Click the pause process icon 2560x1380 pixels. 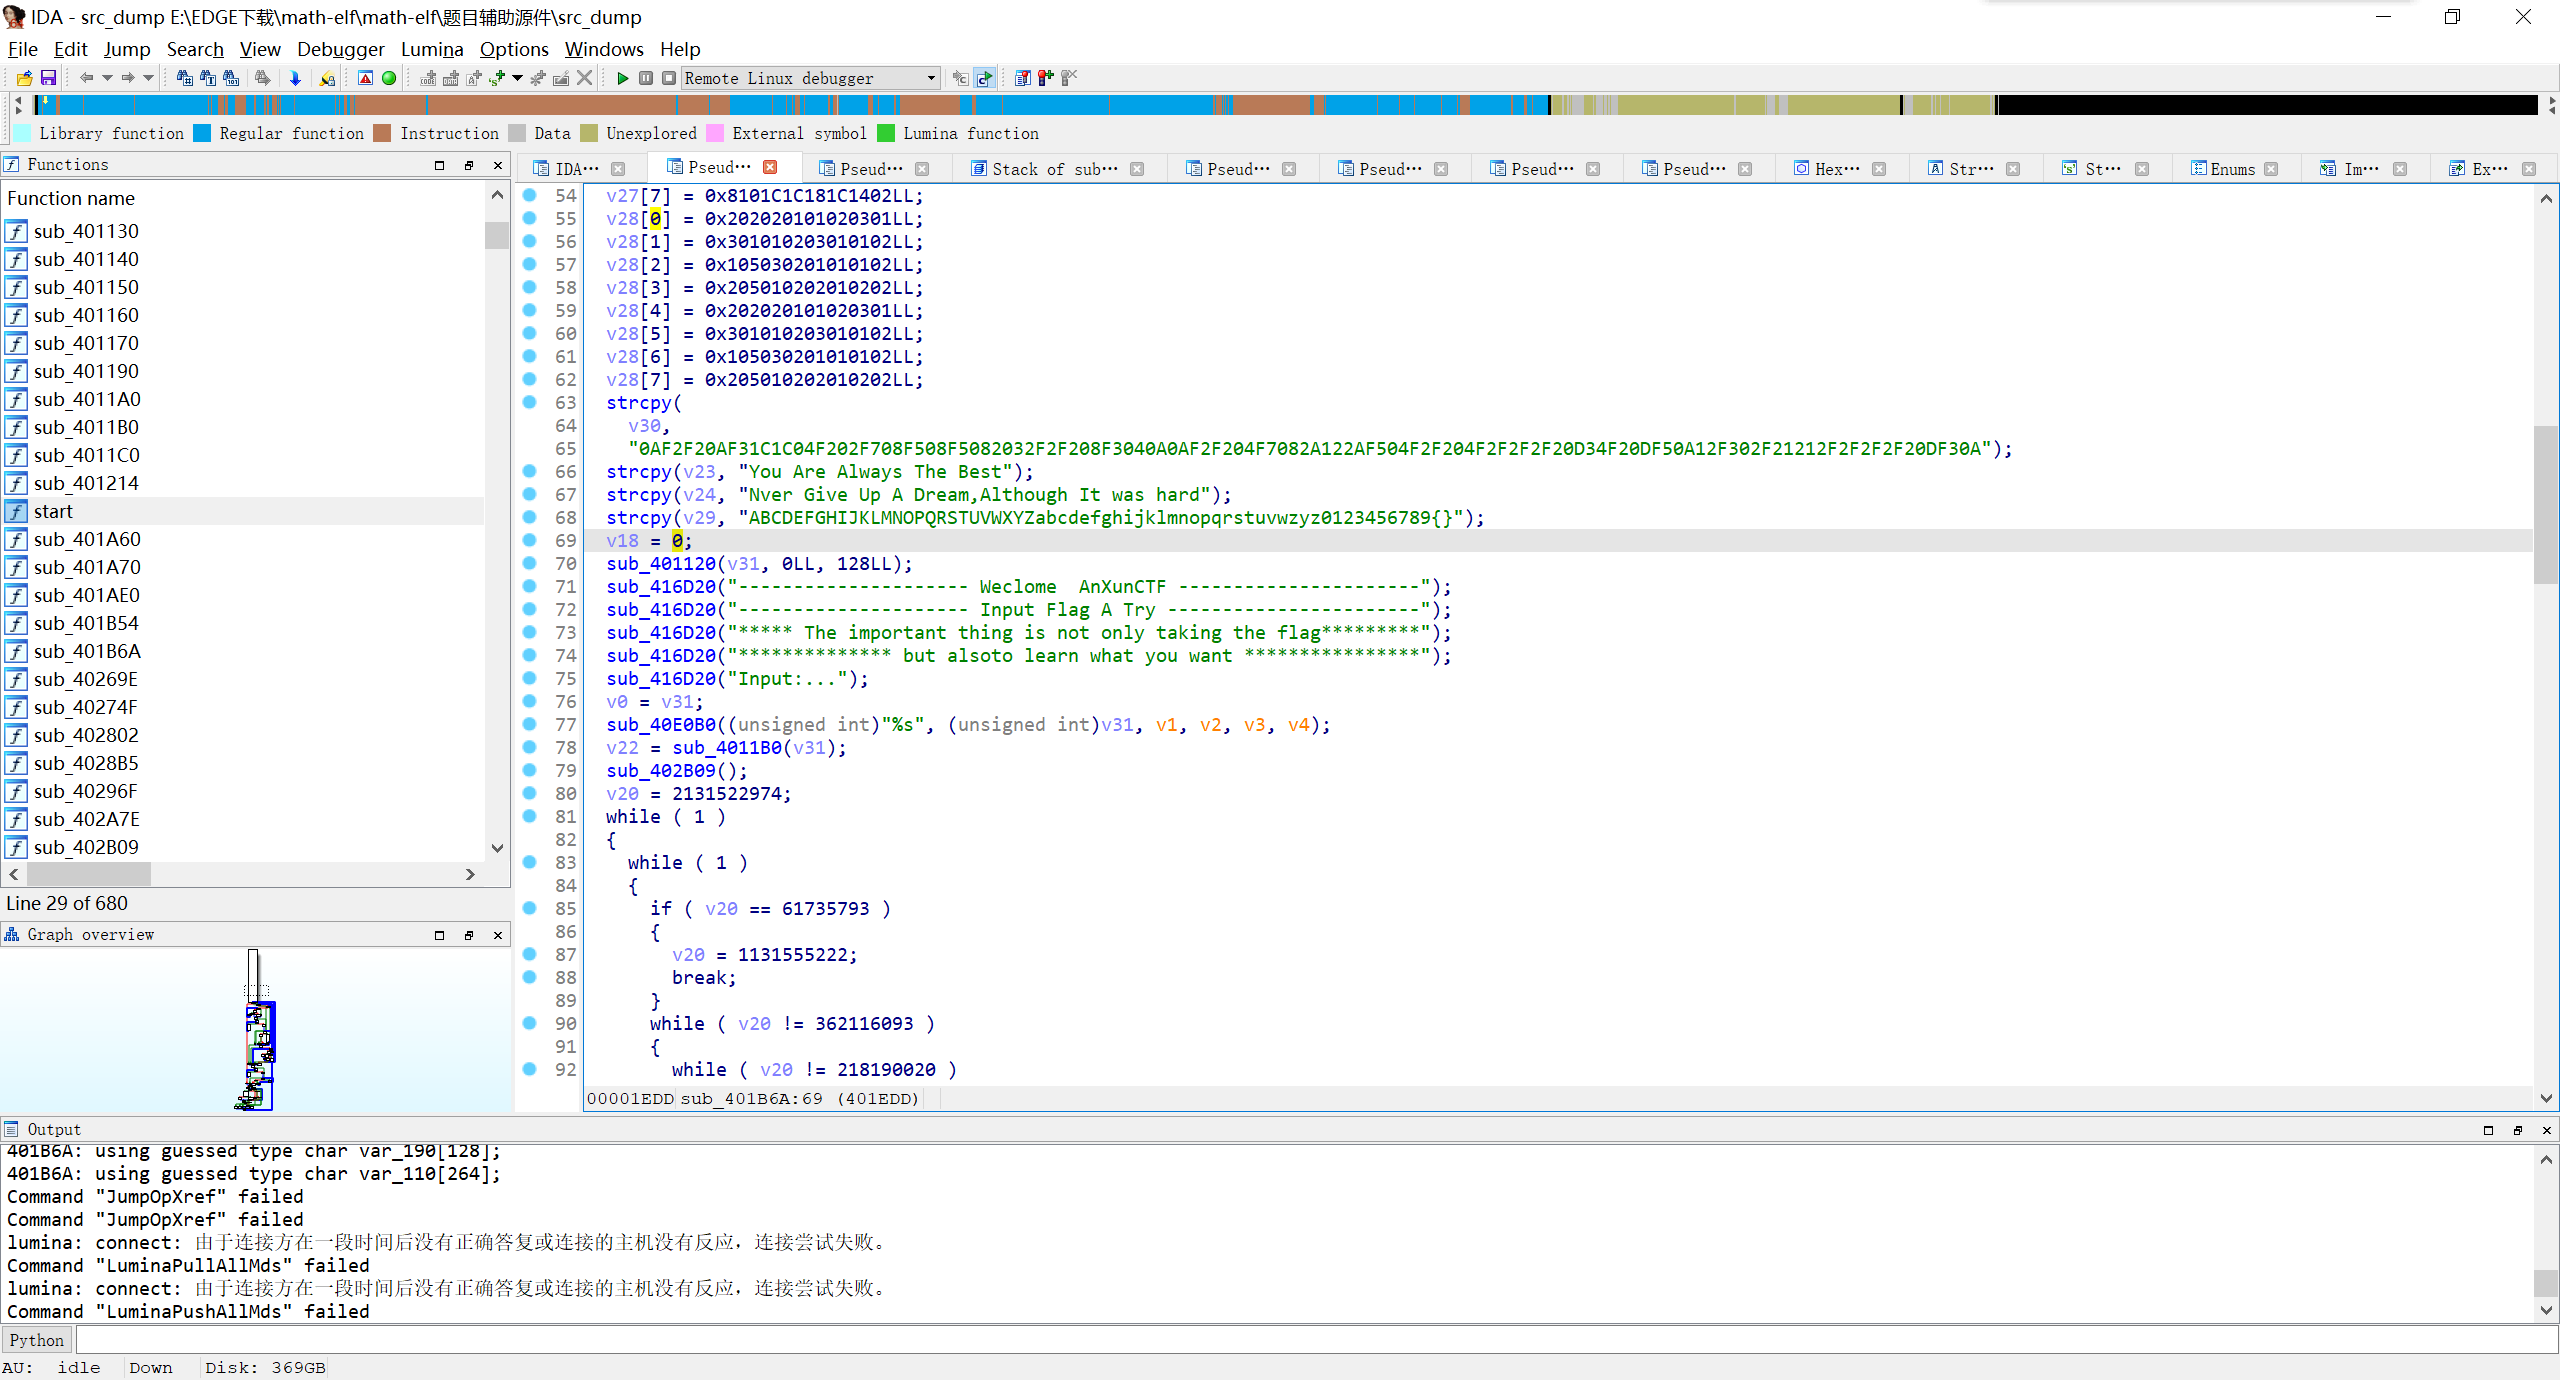[646, 78]
